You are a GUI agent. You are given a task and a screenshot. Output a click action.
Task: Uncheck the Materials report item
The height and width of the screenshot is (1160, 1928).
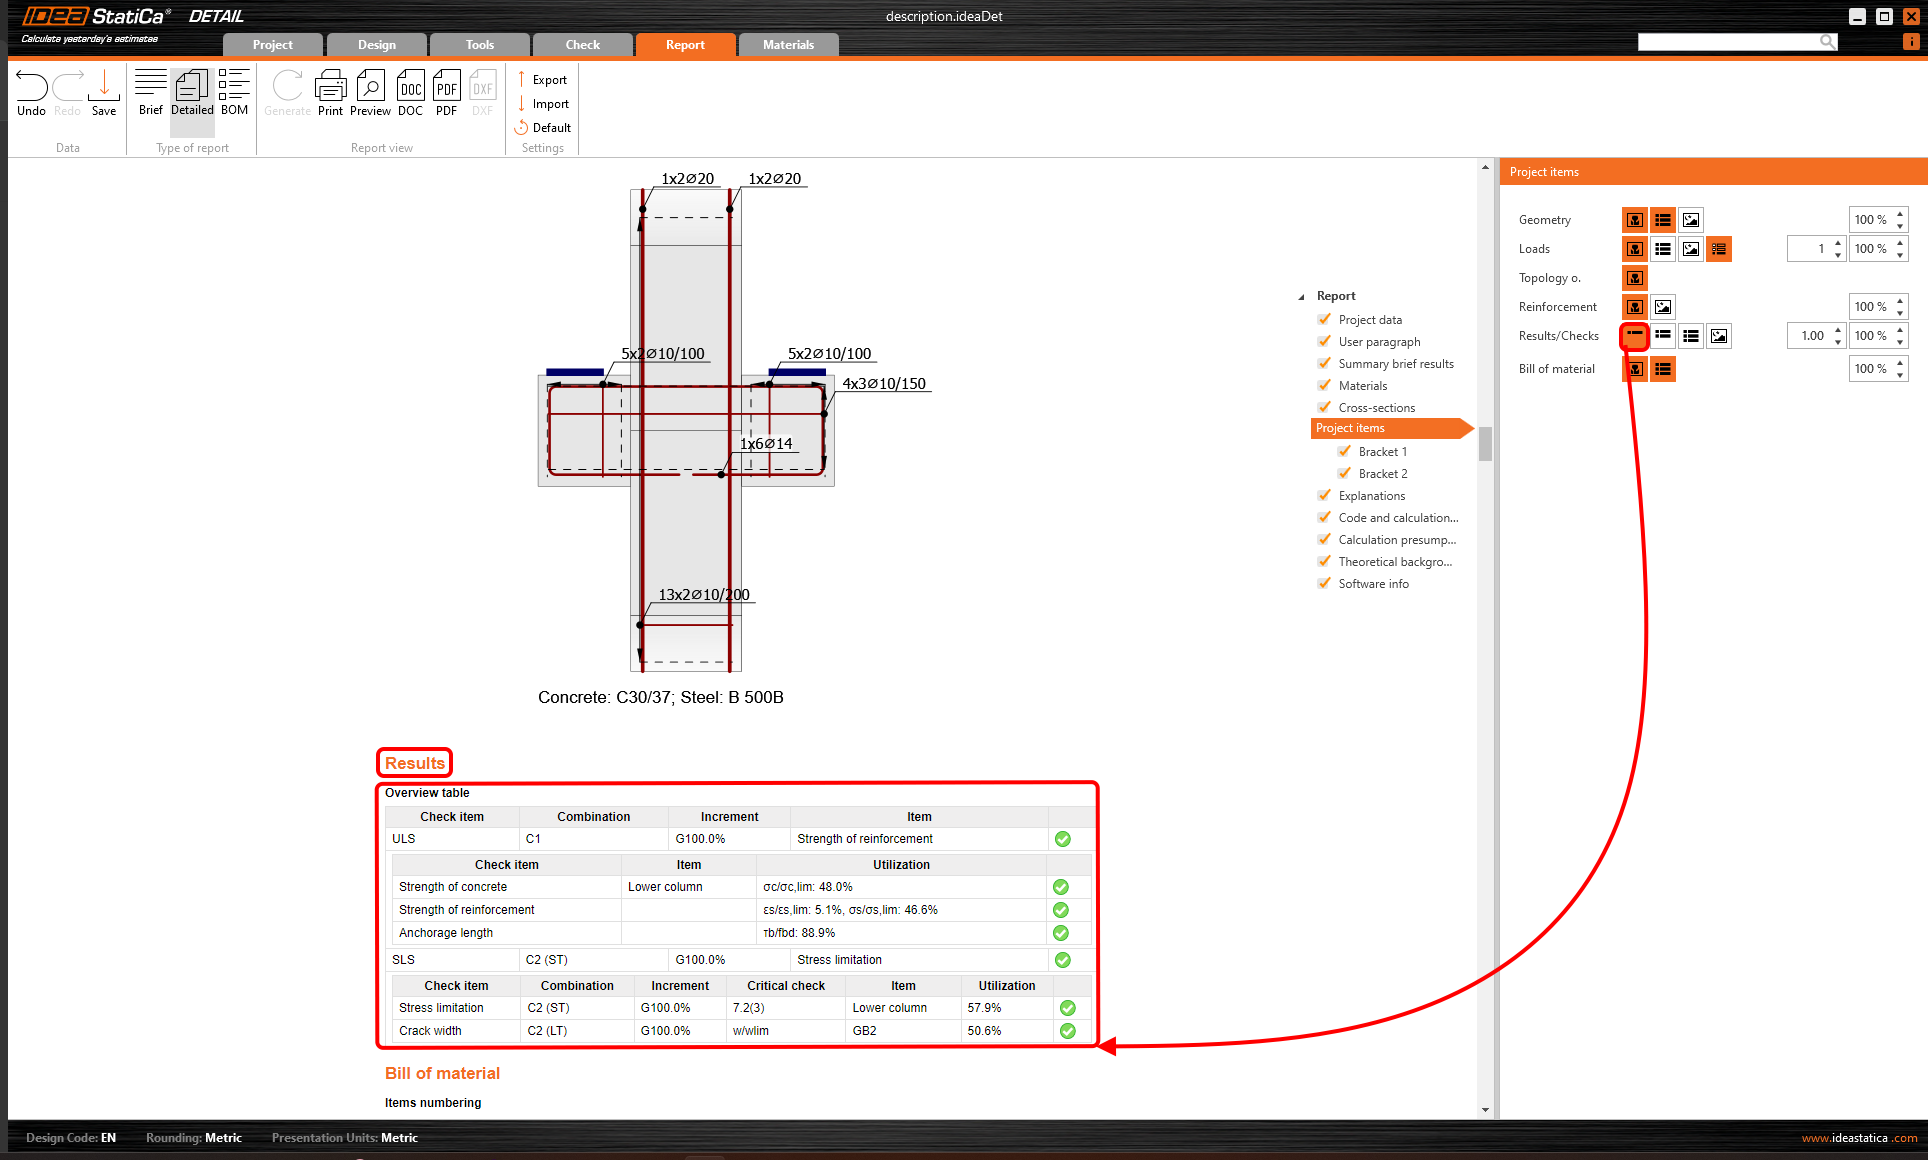point(1325,386)
